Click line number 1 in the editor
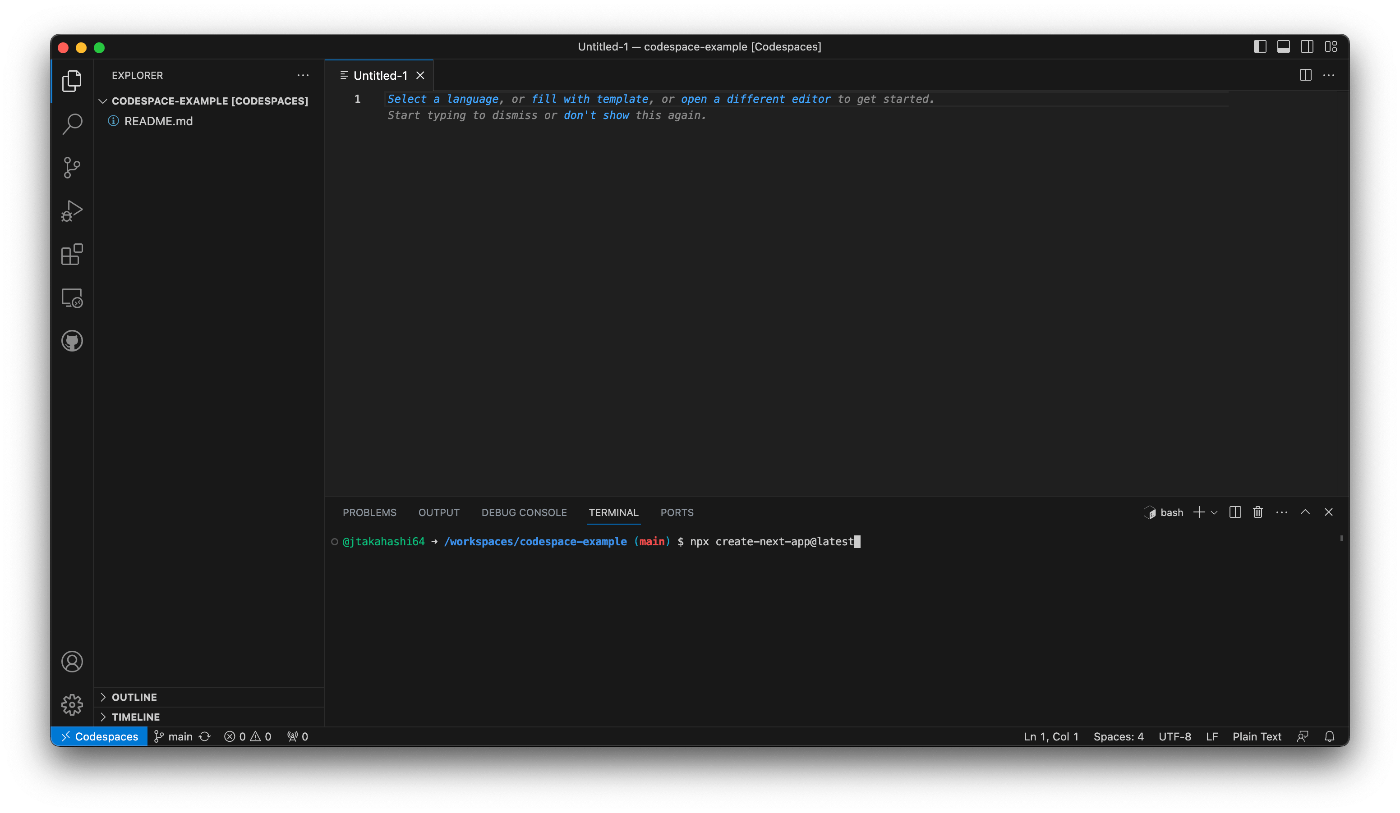 (x=357, y=99)
